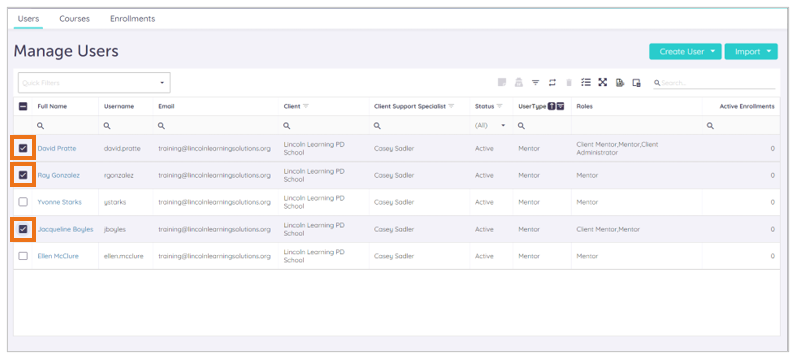795x362 pixels.
Task: Toggle the select-all header checkbox
Action: click(23, 106)
